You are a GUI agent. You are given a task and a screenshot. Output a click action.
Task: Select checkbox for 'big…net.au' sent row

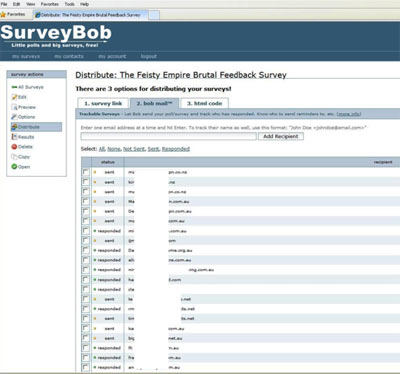coord(86,338)
